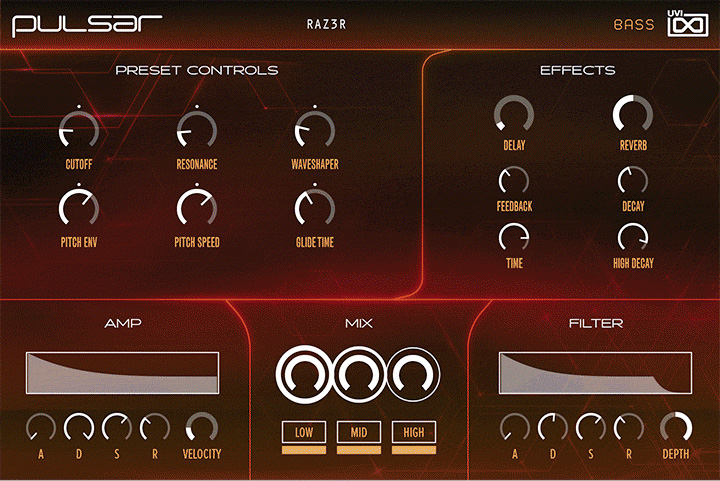Click the Pulsar logo
The image size is (720, 481).
(87, 25)
